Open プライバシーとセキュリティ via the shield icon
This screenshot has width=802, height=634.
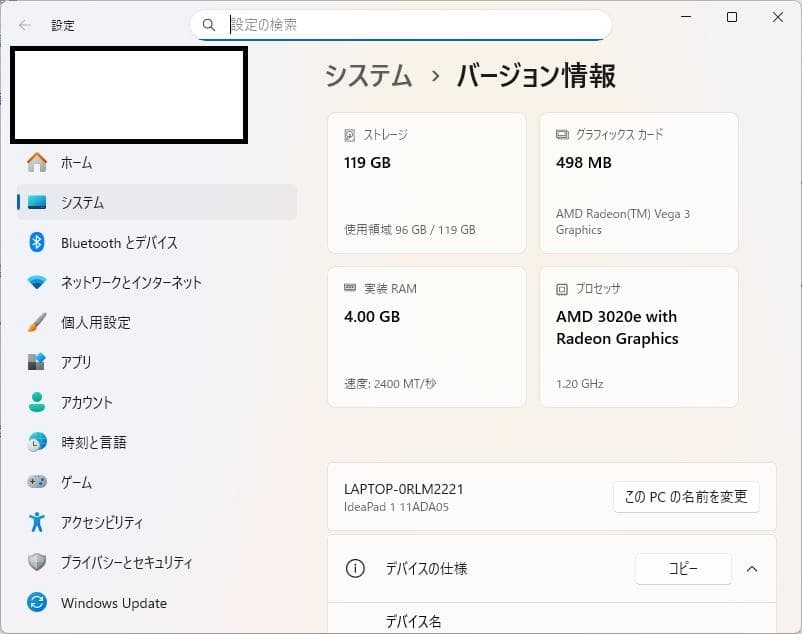coord(36,562)
